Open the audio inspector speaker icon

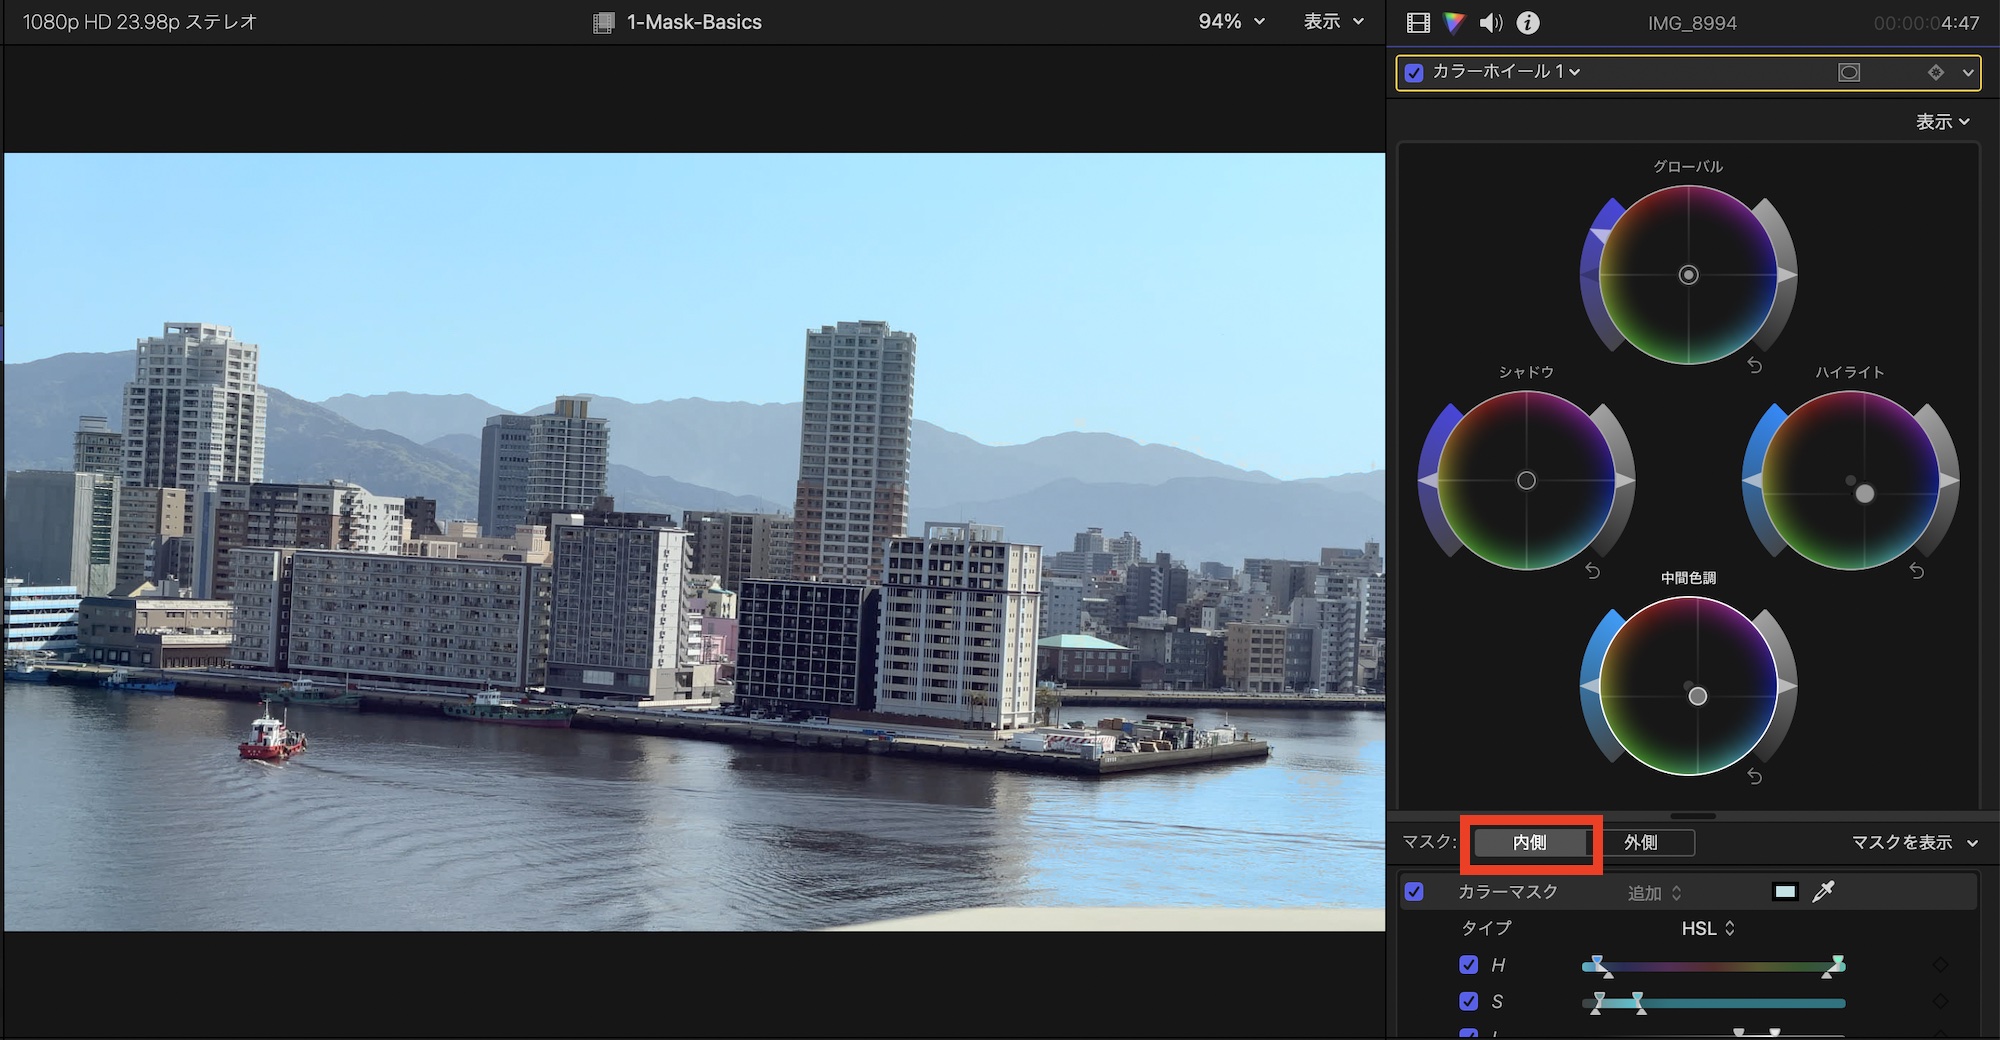pyautogui.click(x=1491, y=23)
